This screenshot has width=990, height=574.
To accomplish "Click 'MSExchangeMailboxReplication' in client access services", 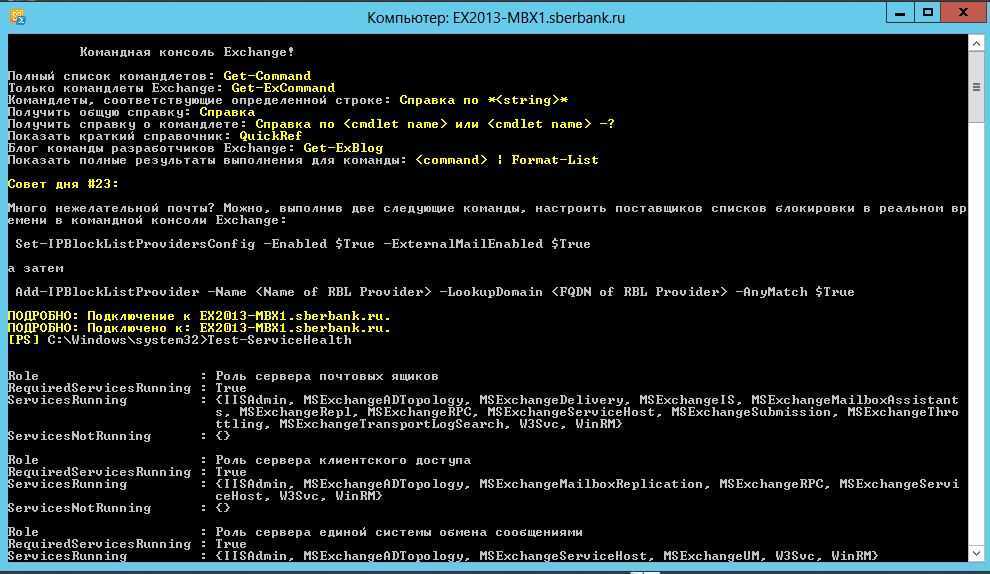I will pyautogui.click(x=590, y=484).
